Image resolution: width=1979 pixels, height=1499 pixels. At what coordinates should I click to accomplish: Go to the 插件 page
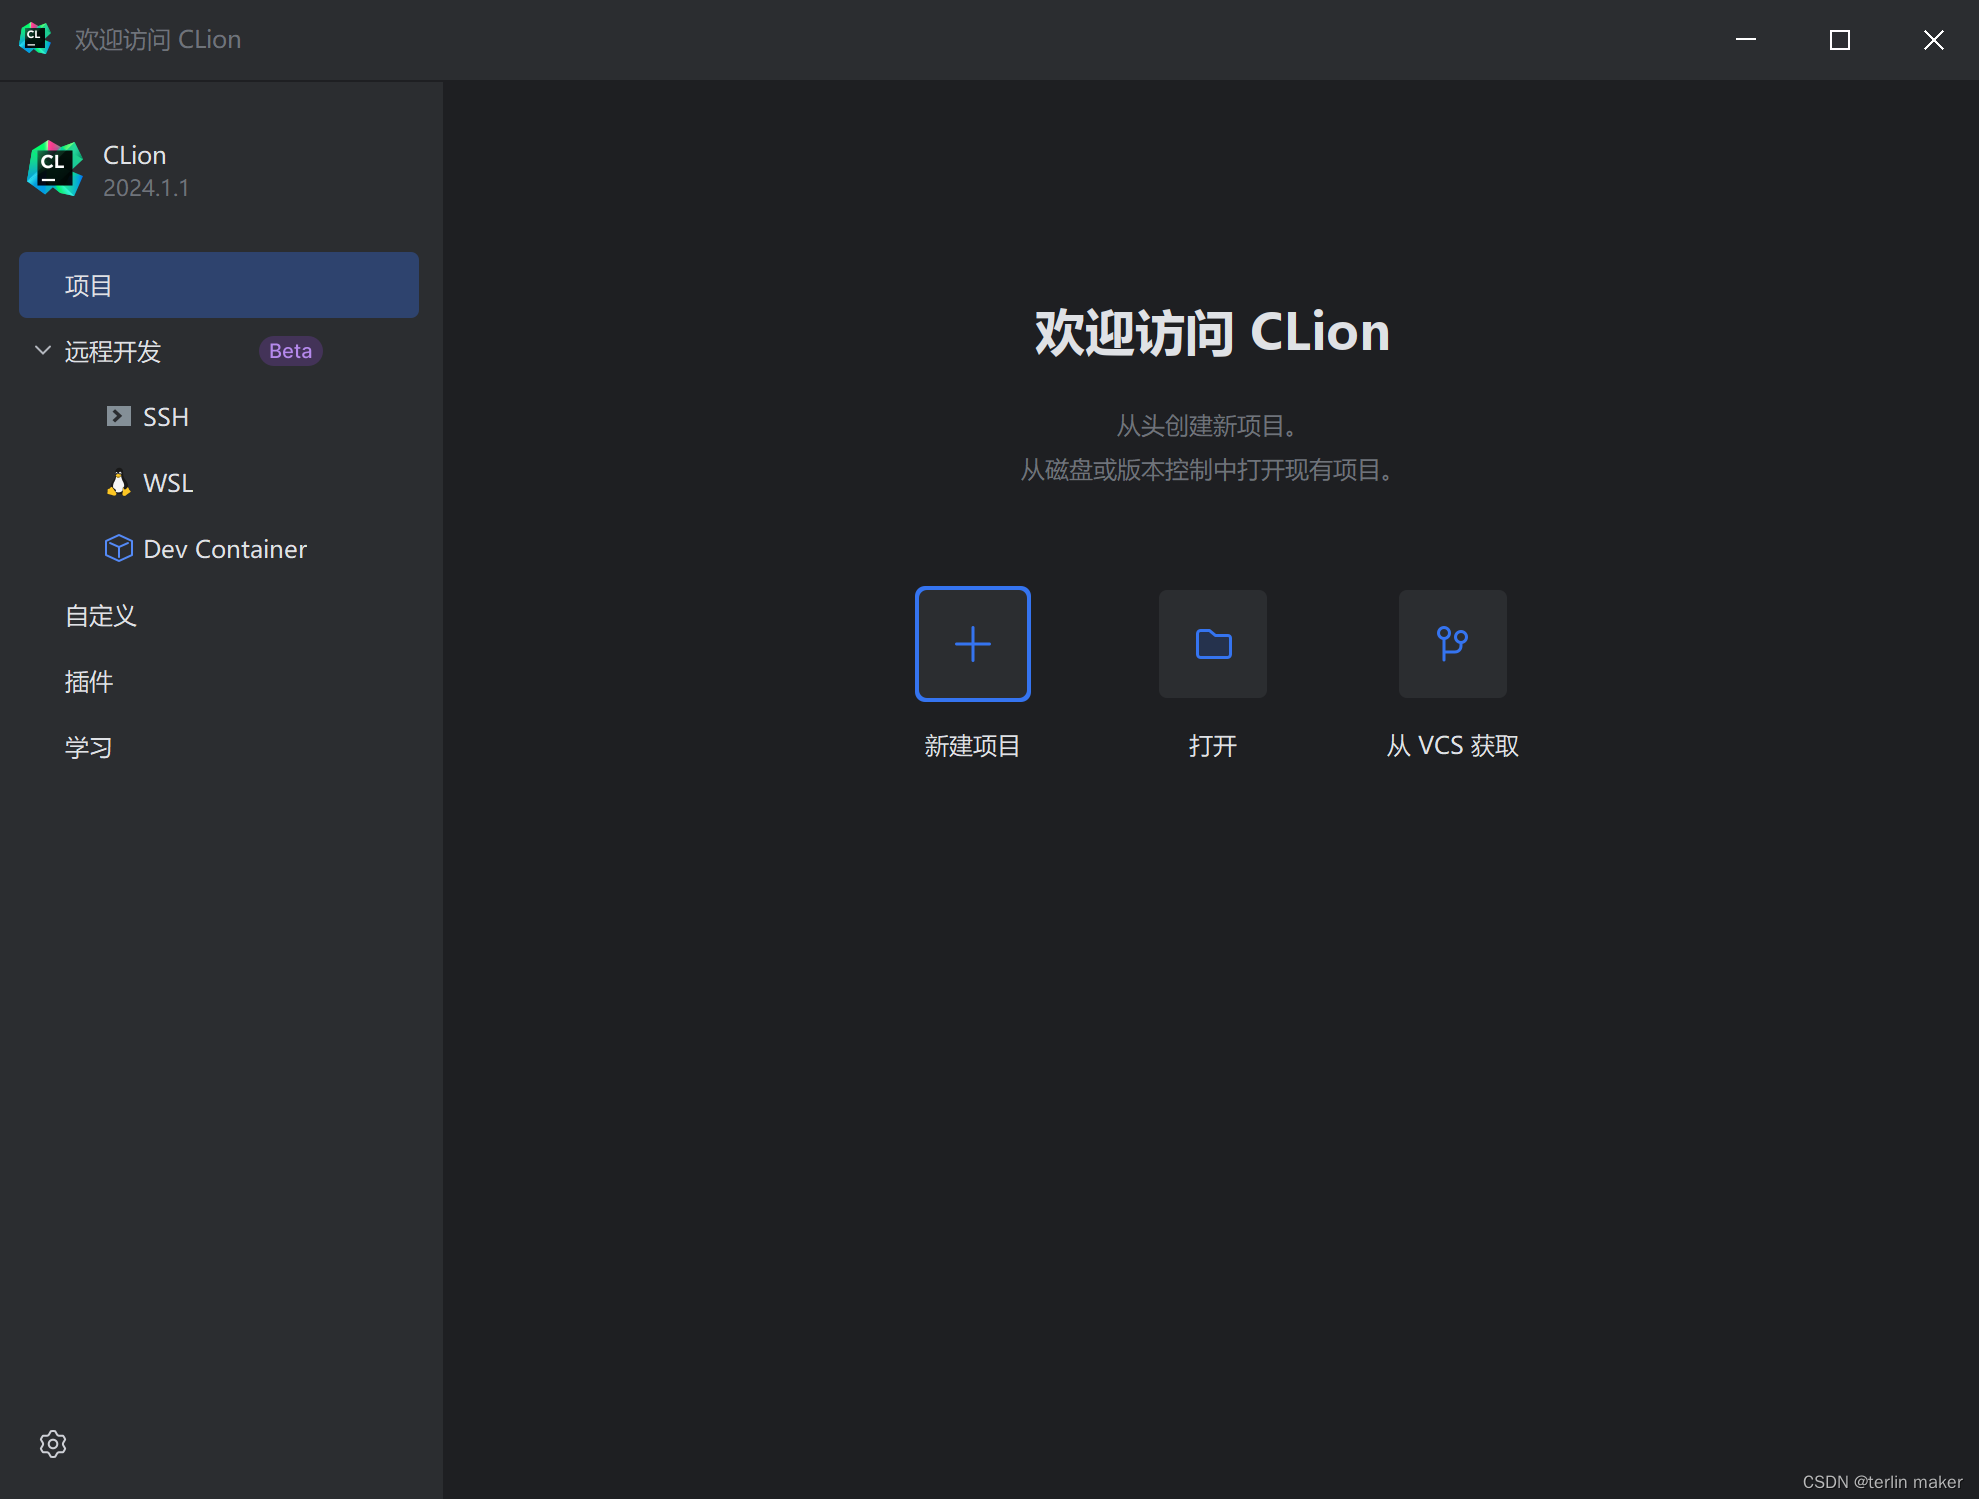coord(89,681)
